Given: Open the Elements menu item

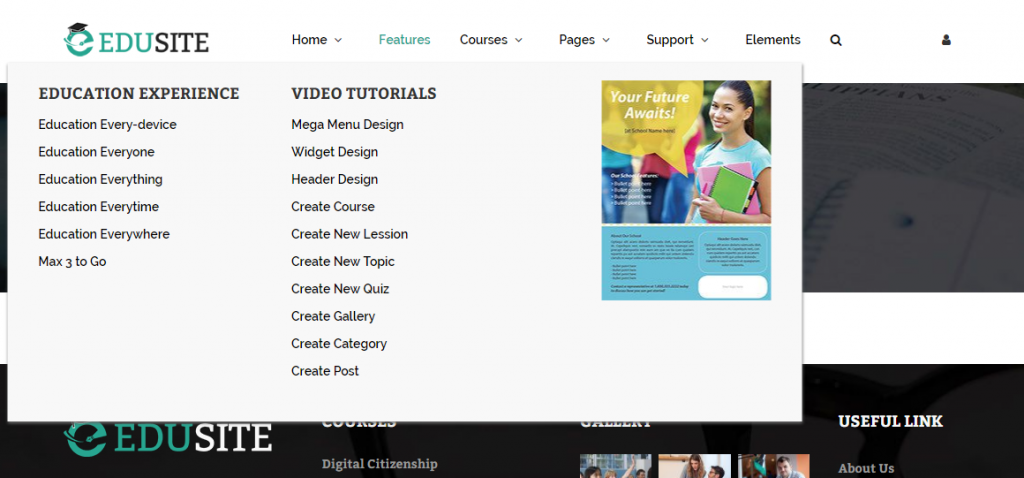Looking at the screenshot, I should tap(772, 40).
